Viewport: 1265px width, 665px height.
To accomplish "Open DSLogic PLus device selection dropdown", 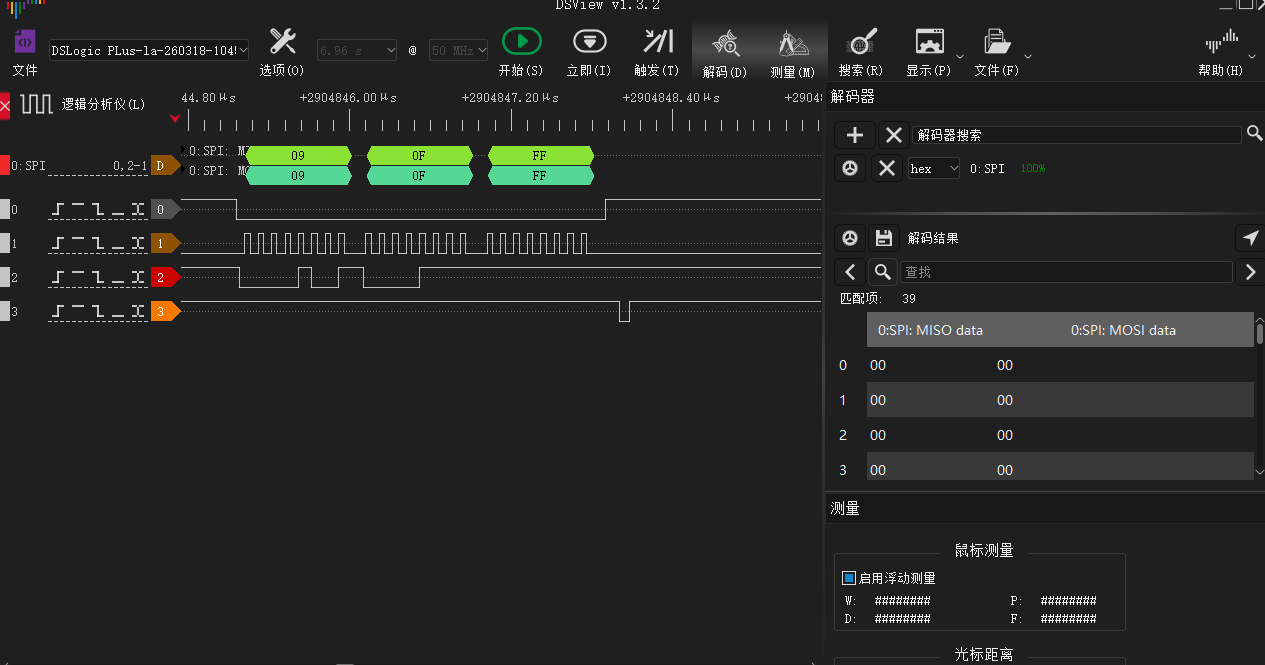I will click(149, 50).
